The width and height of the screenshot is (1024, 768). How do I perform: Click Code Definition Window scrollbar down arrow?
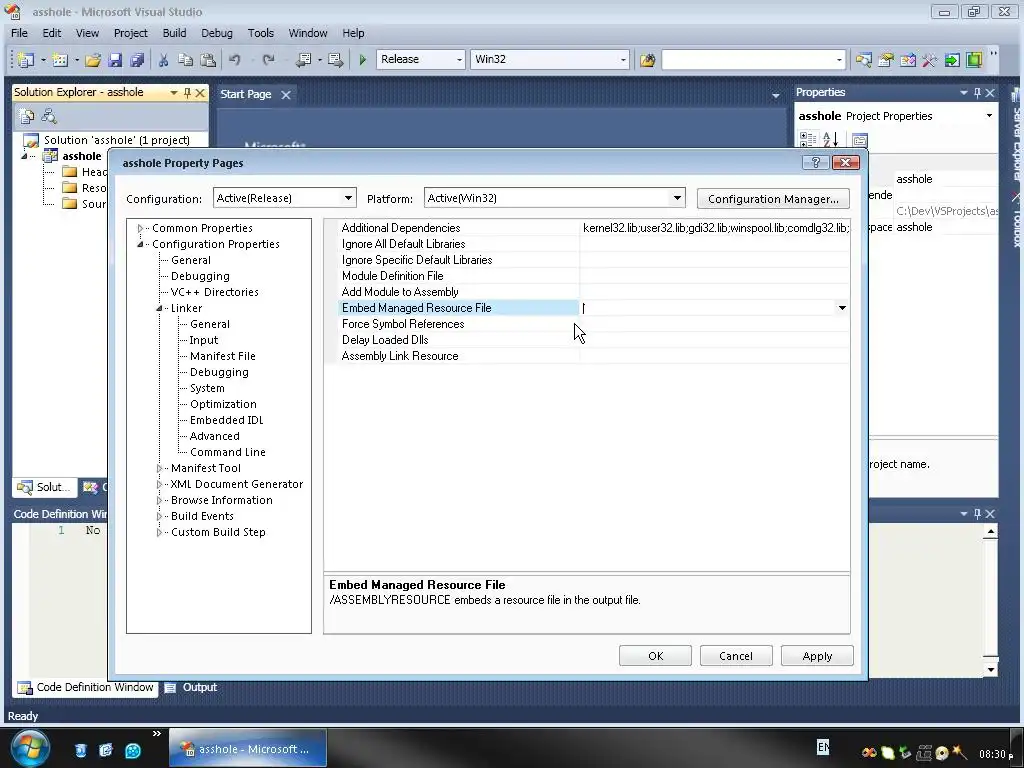point(990,669)
